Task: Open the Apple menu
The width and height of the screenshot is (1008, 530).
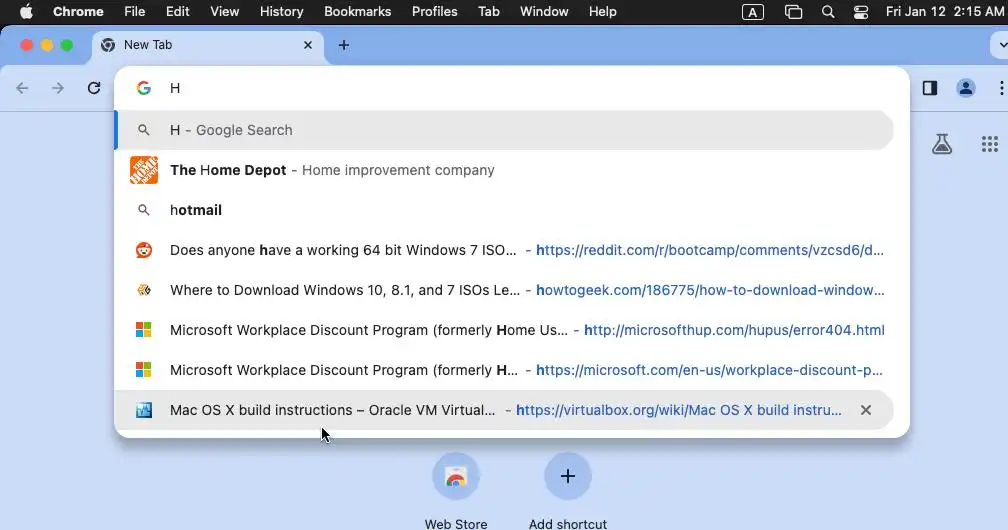Action: pos(26,12)
